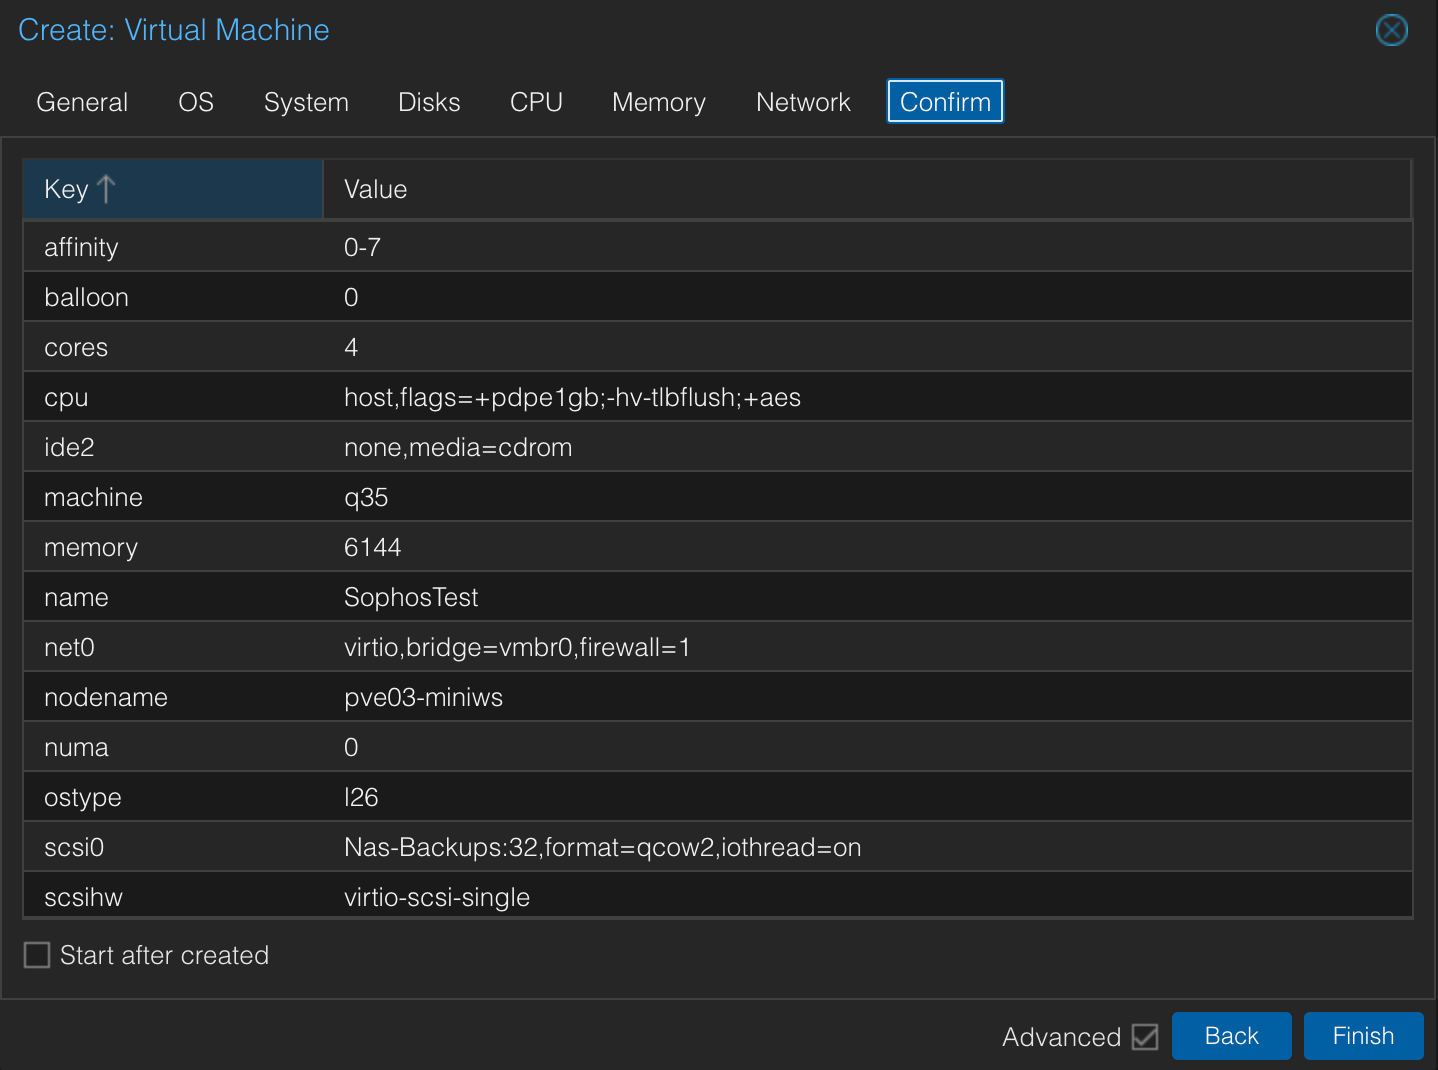Click the ide2 value 'none,media=cdrom'

coord(458,447)
